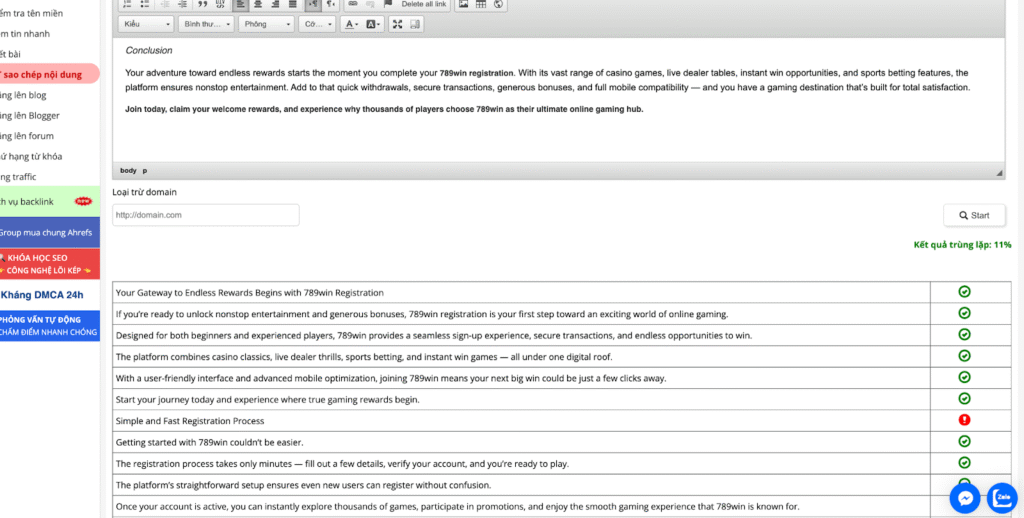The image size is (1024, 518).
Task: Click the Delete all link button
Action: point(424,4)
